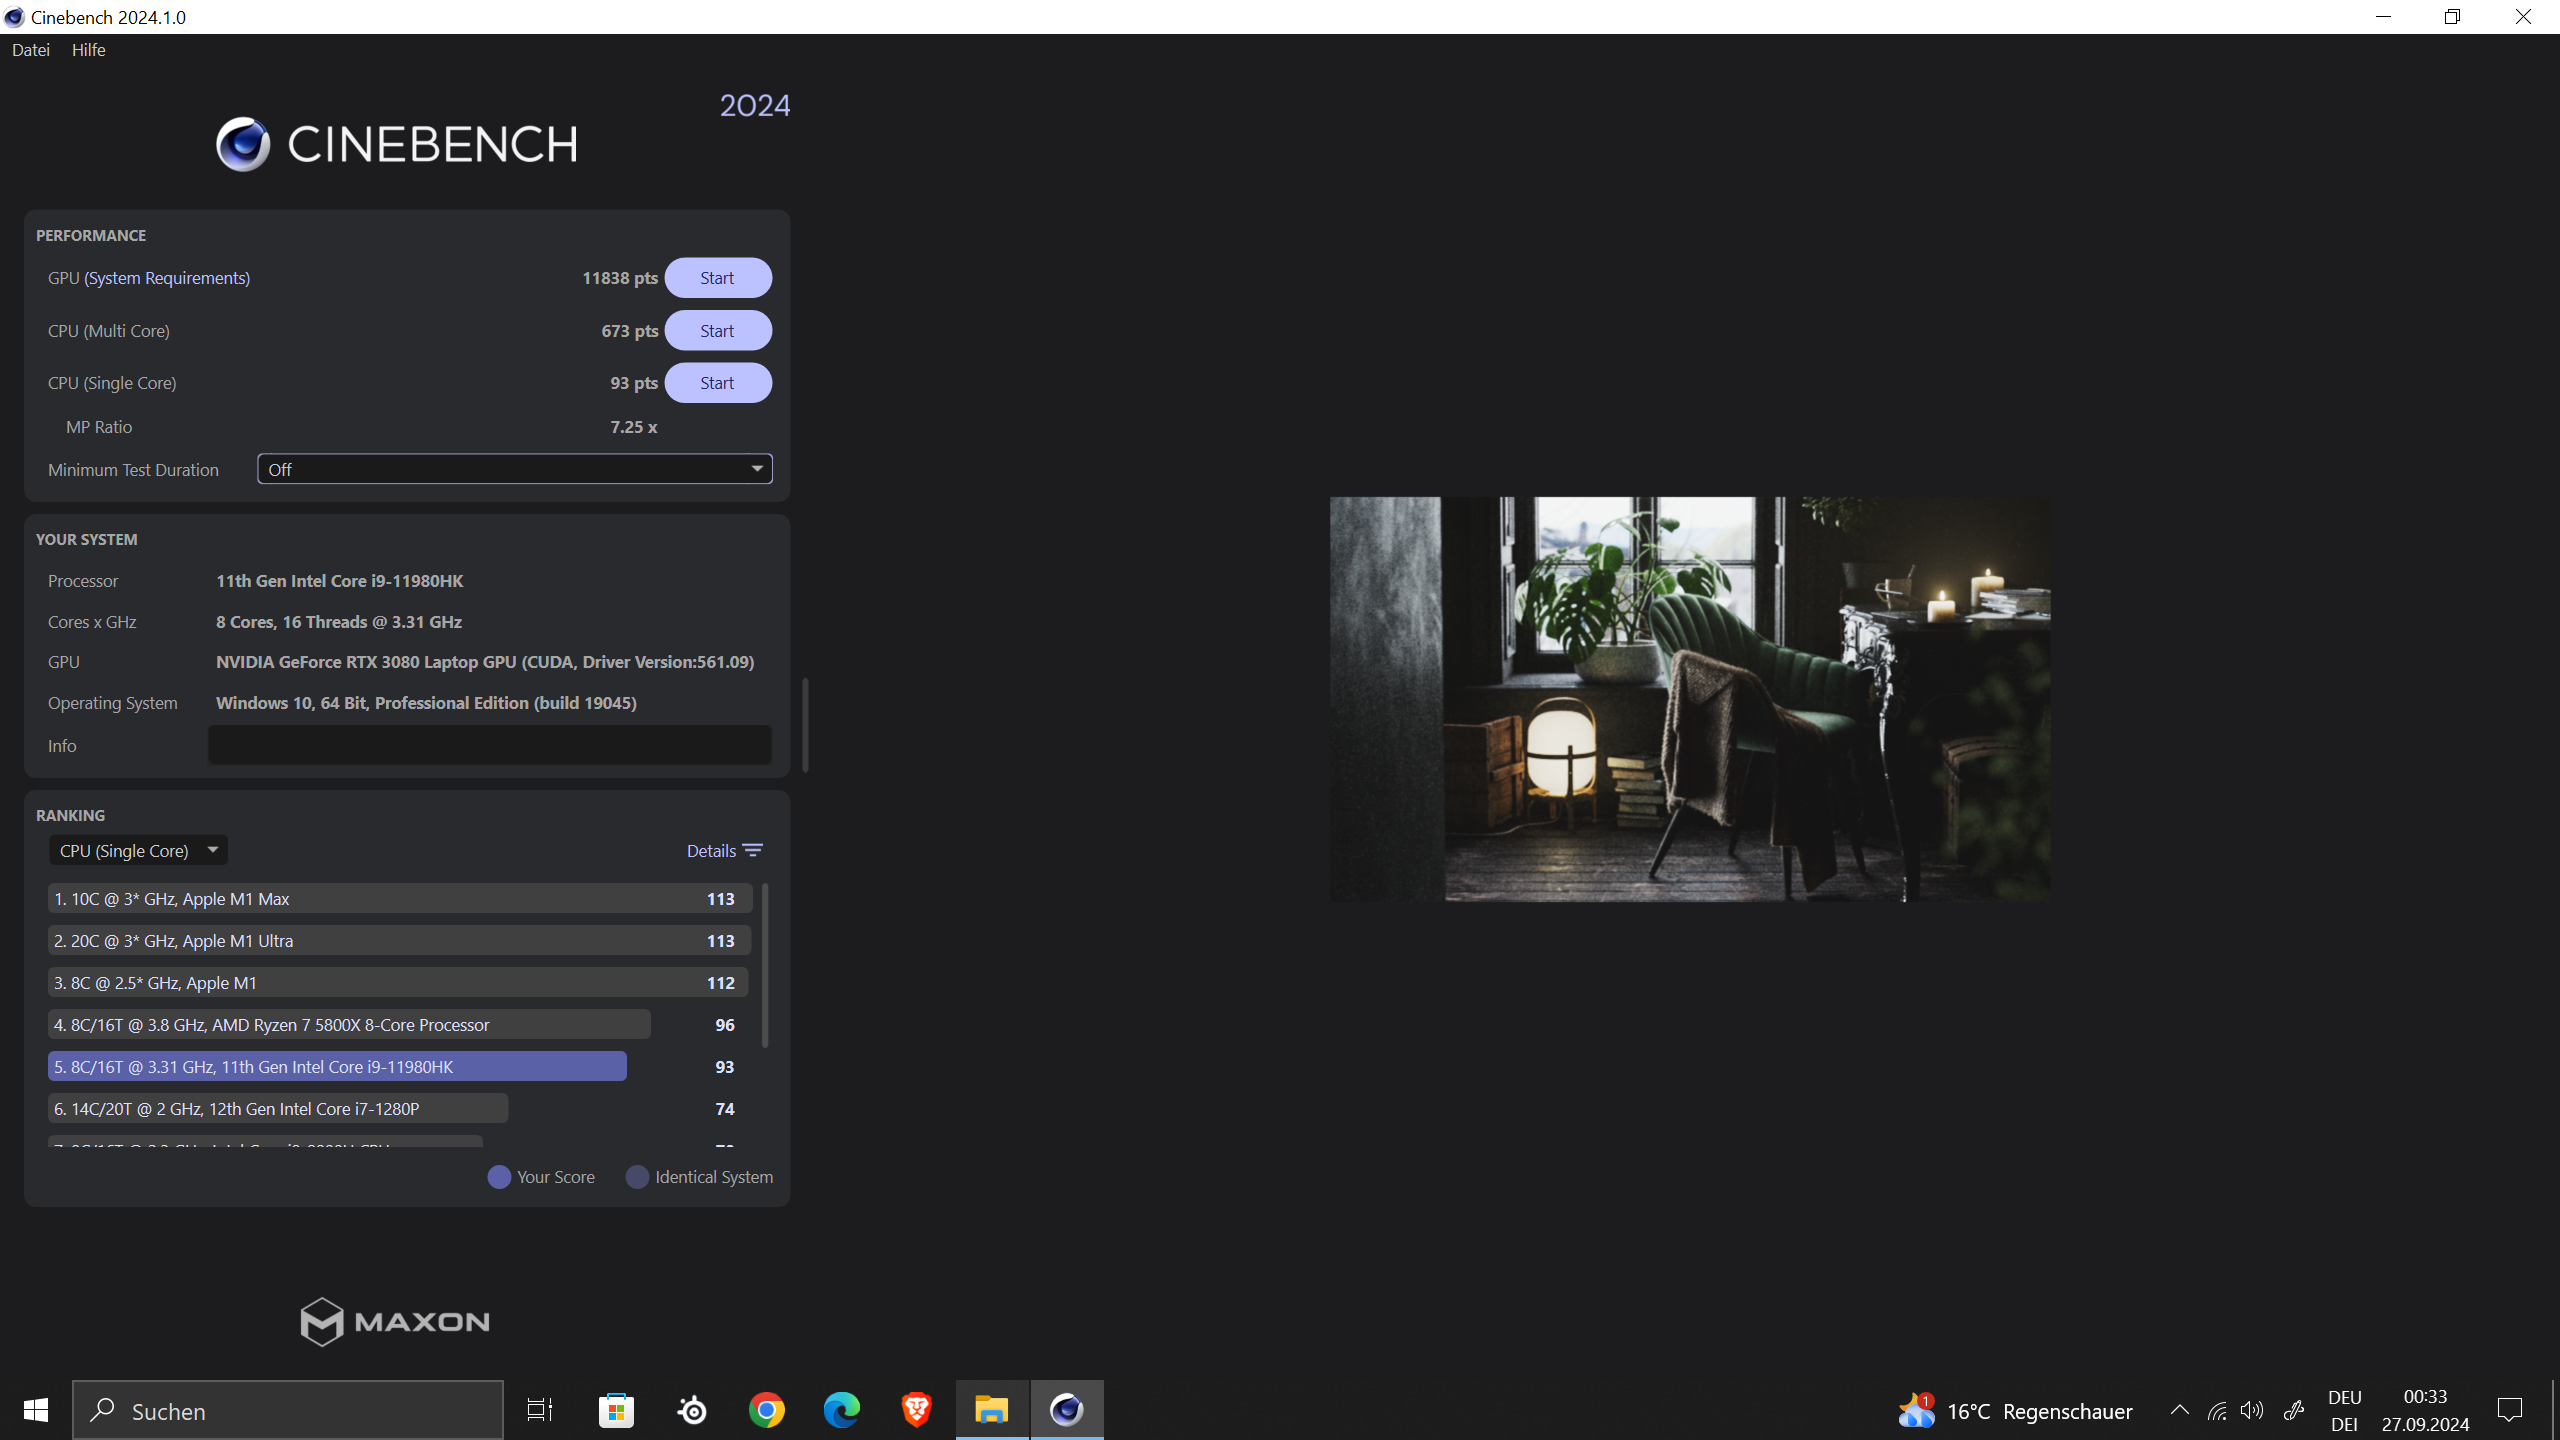Open the Minimum Test Duration dropdown

tap(514, 469)
